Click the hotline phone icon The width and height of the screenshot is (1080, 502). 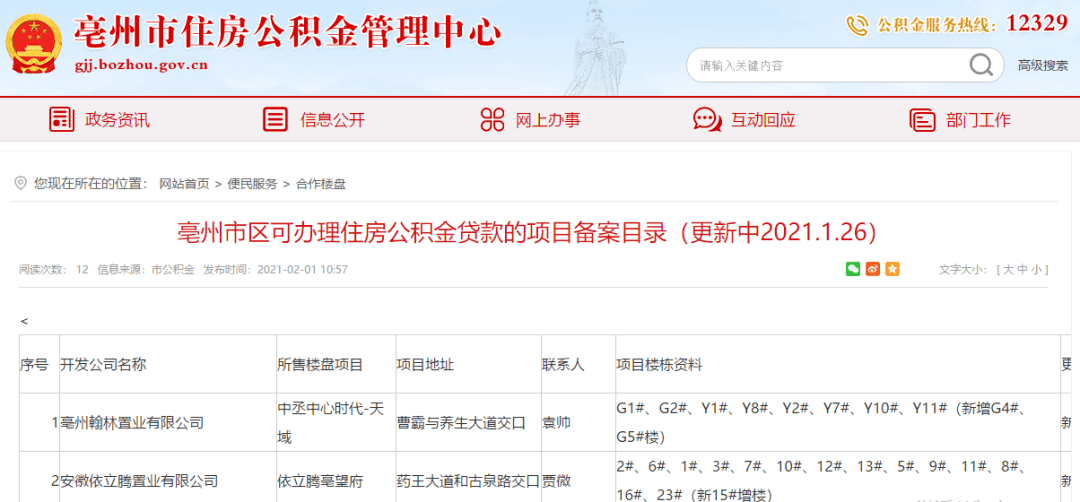(858, 25)
